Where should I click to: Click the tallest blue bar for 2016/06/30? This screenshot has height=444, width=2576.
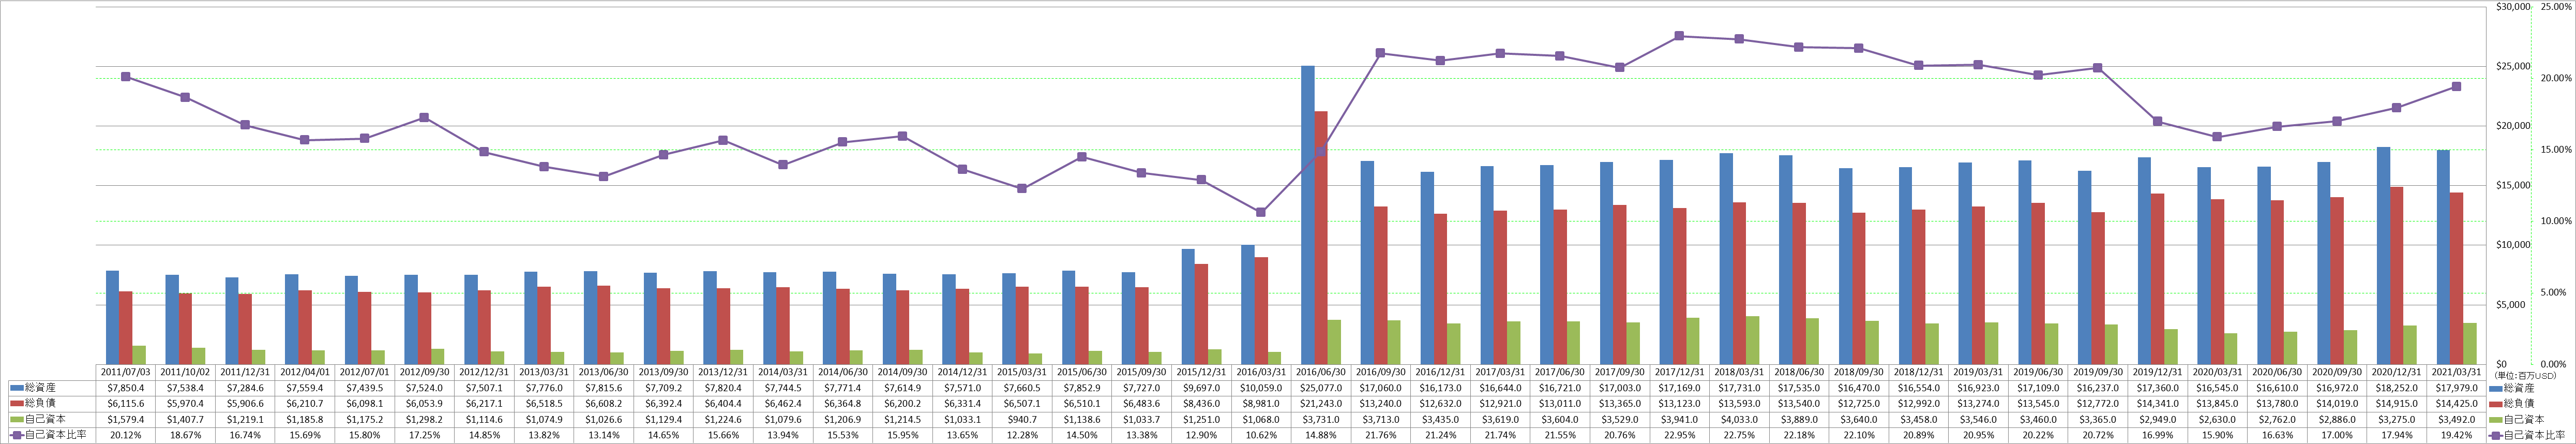coord(1307,215)
